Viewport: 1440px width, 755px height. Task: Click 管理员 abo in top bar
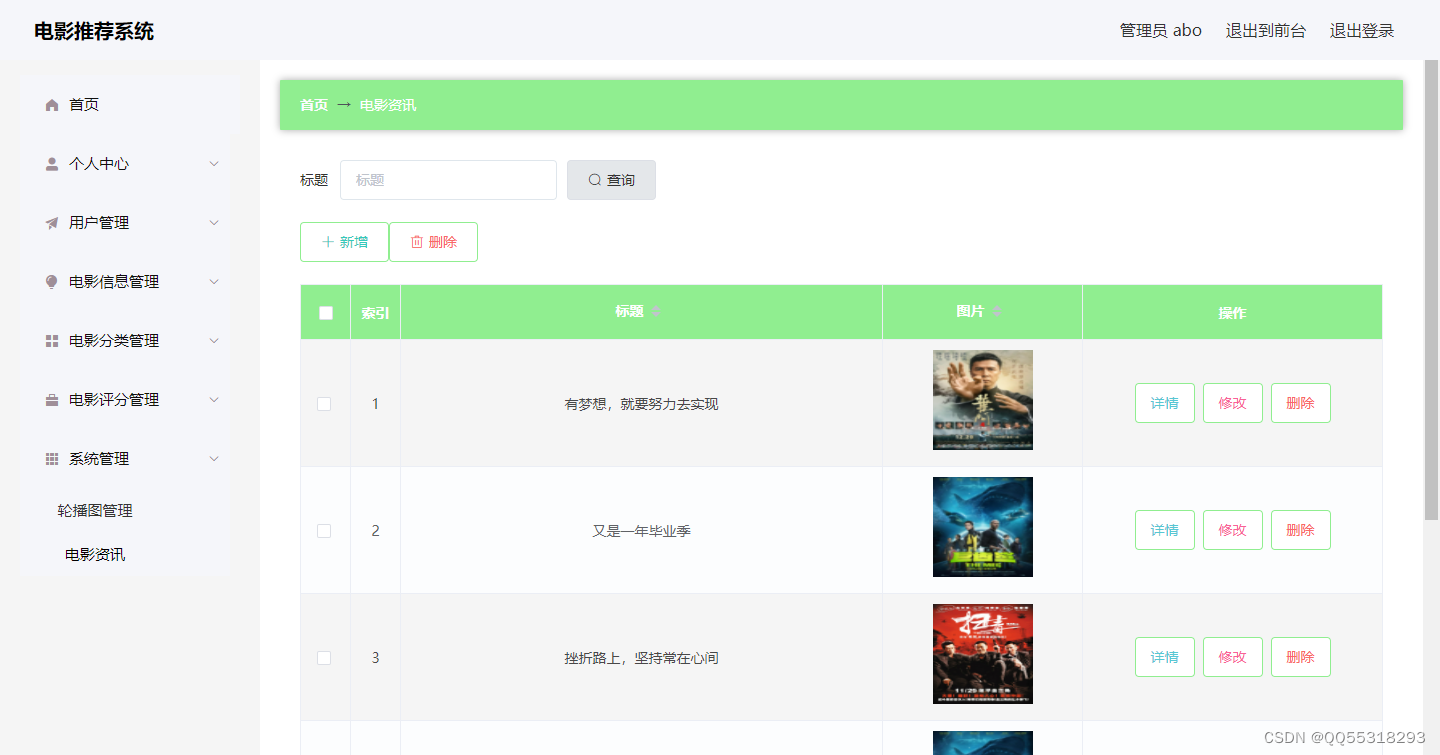tap(1161, 30)
